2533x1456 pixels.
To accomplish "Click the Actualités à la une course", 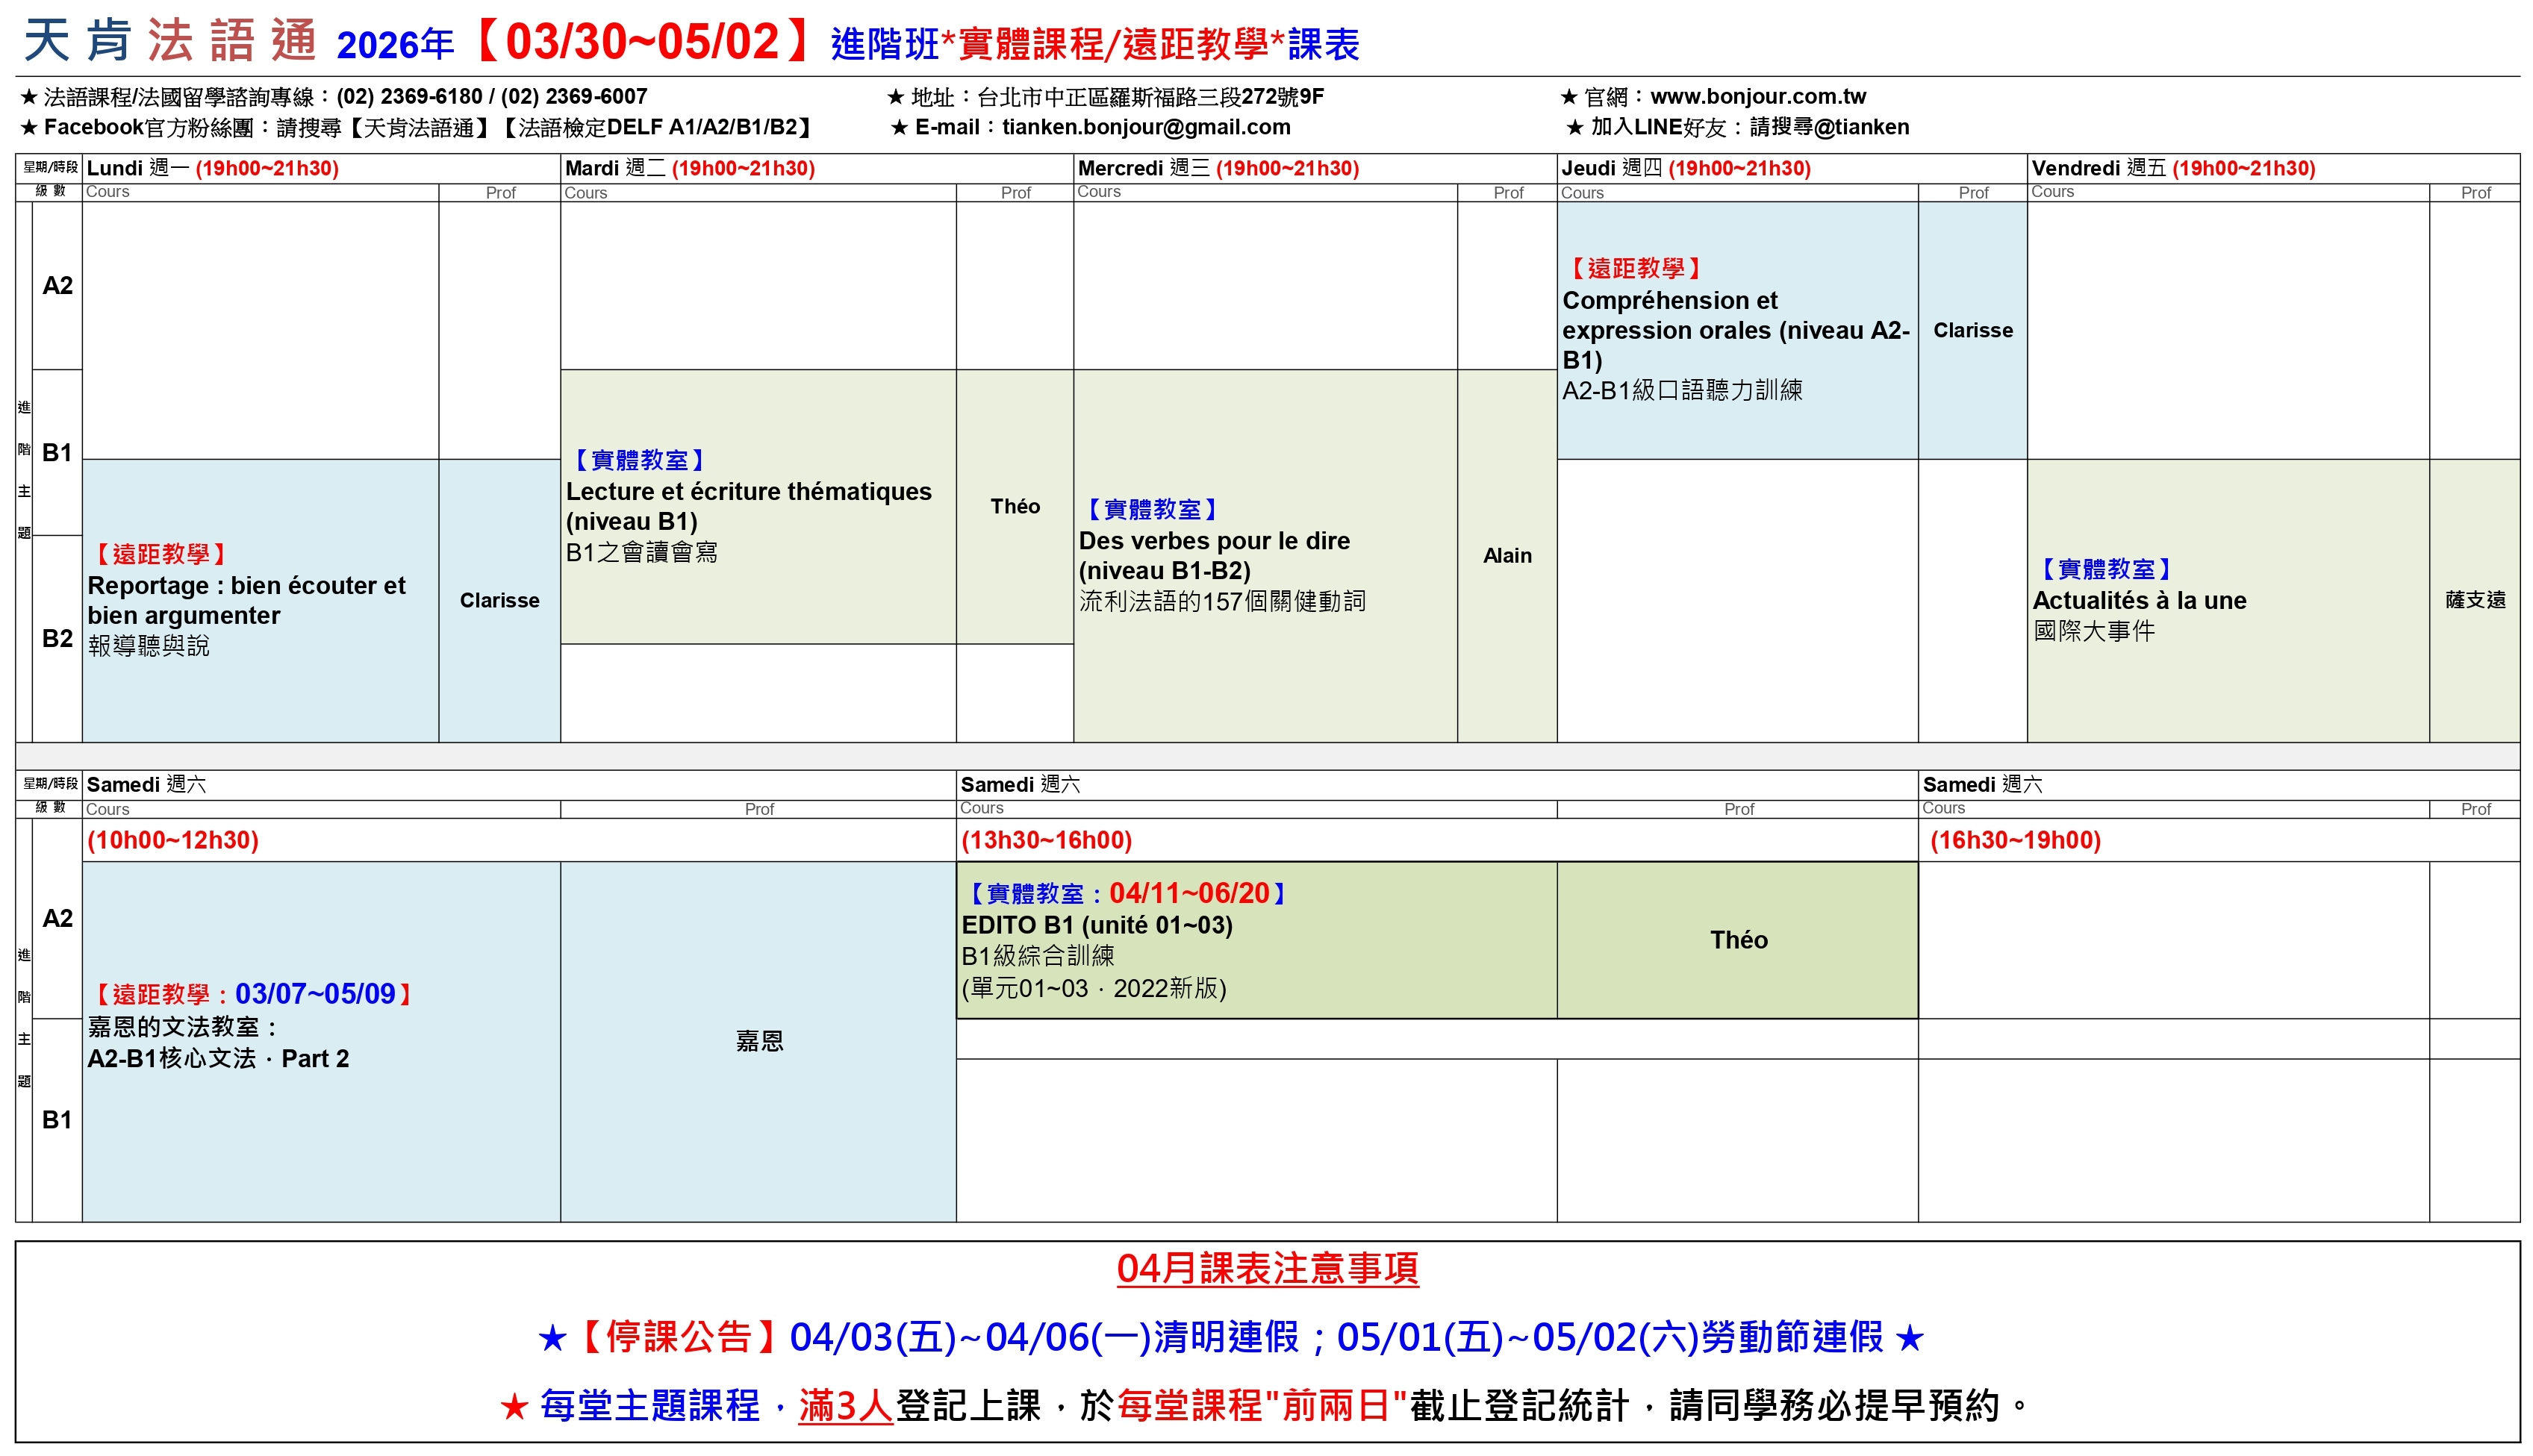I will point(2139,600).
